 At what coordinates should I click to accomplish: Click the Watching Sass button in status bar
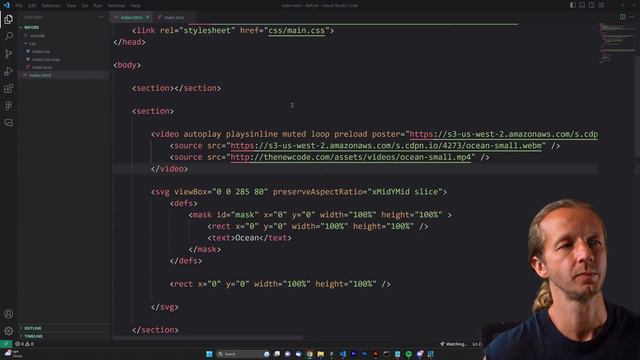click(453, 344)
